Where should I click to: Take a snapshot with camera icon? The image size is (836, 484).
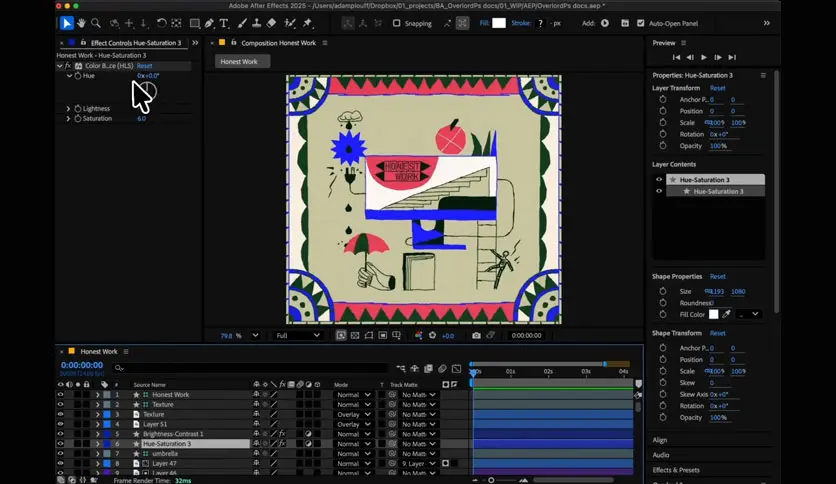coord(476,335)
